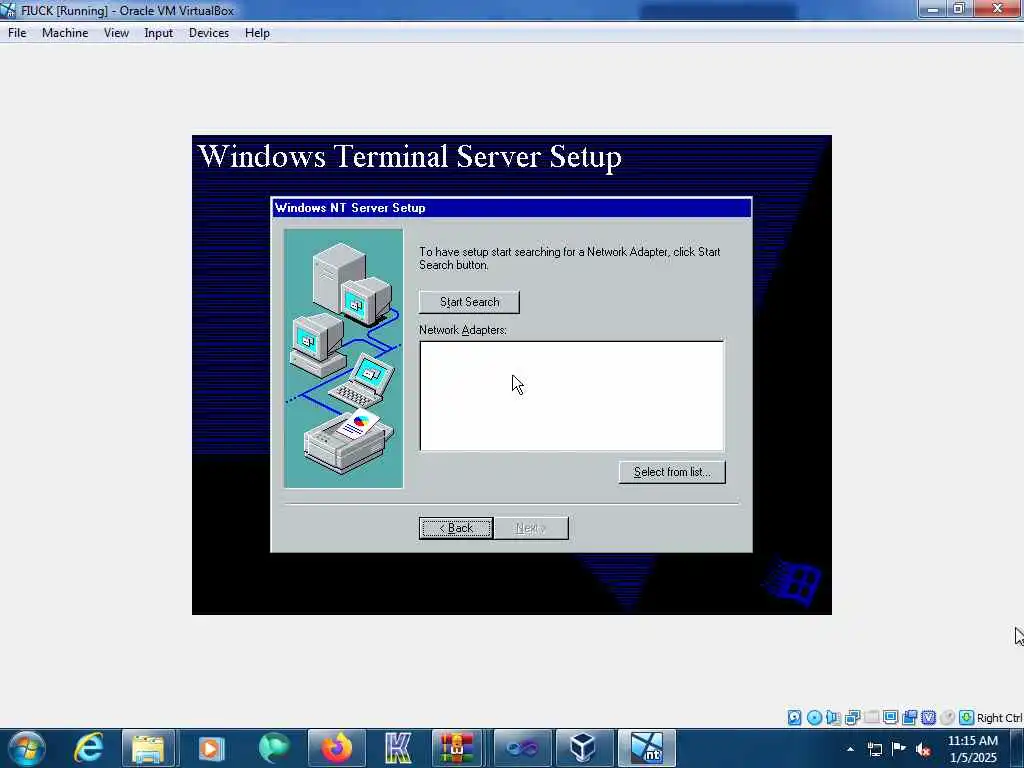Click the greyed recording status icon
Screen dimensions: 1024x768
pos(947,718)
